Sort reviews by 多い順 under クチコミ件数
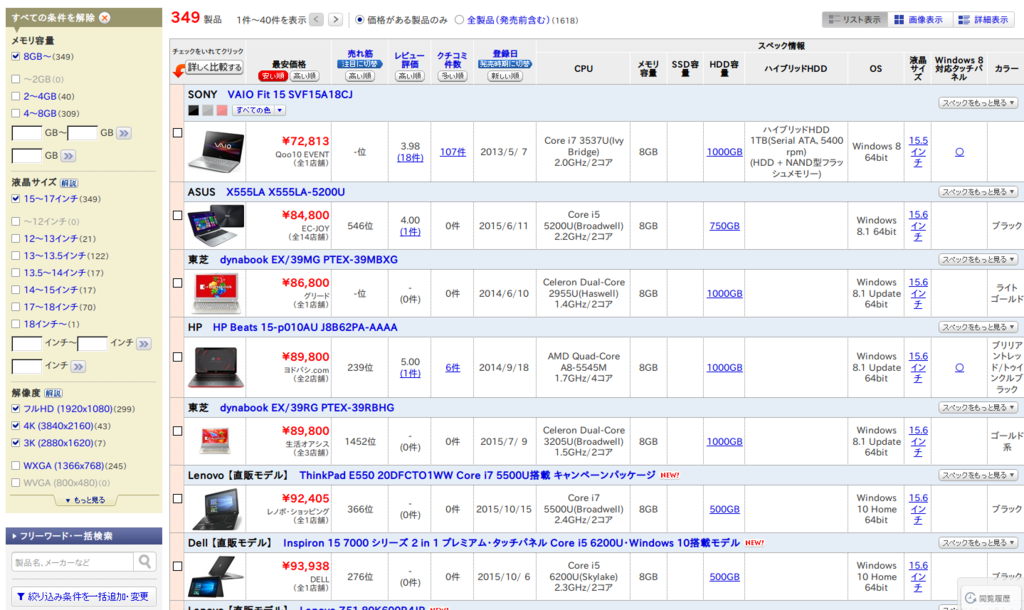Viewport: 1024px width, 610px height. (452, 76)
